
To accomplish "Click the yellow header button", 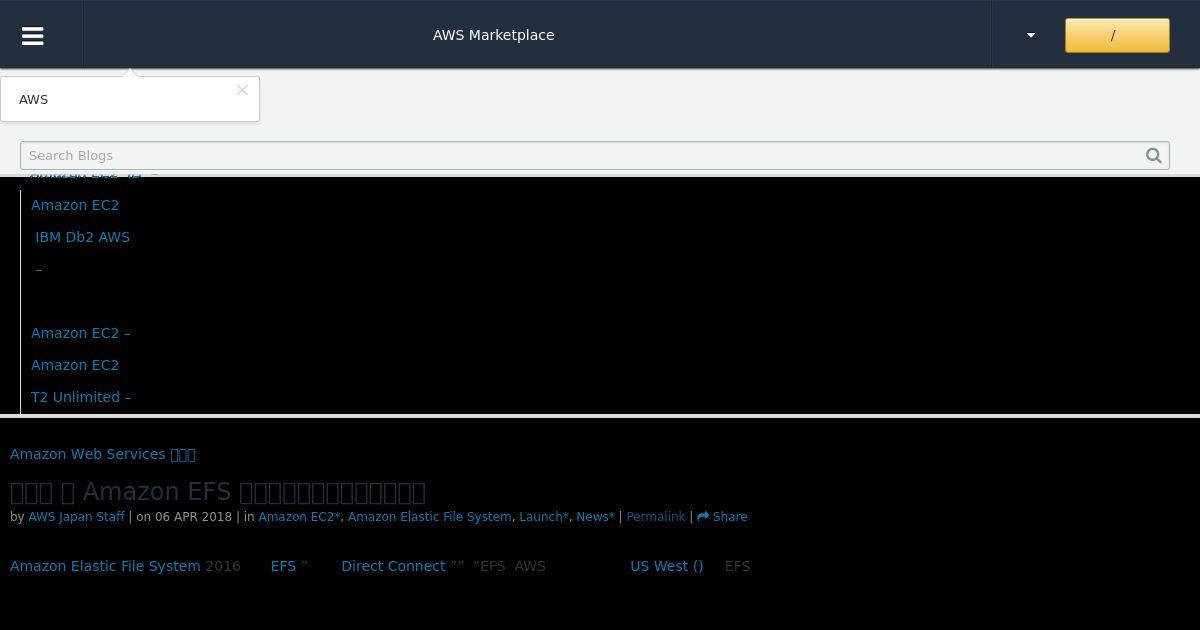I will tap(1117, 35).
